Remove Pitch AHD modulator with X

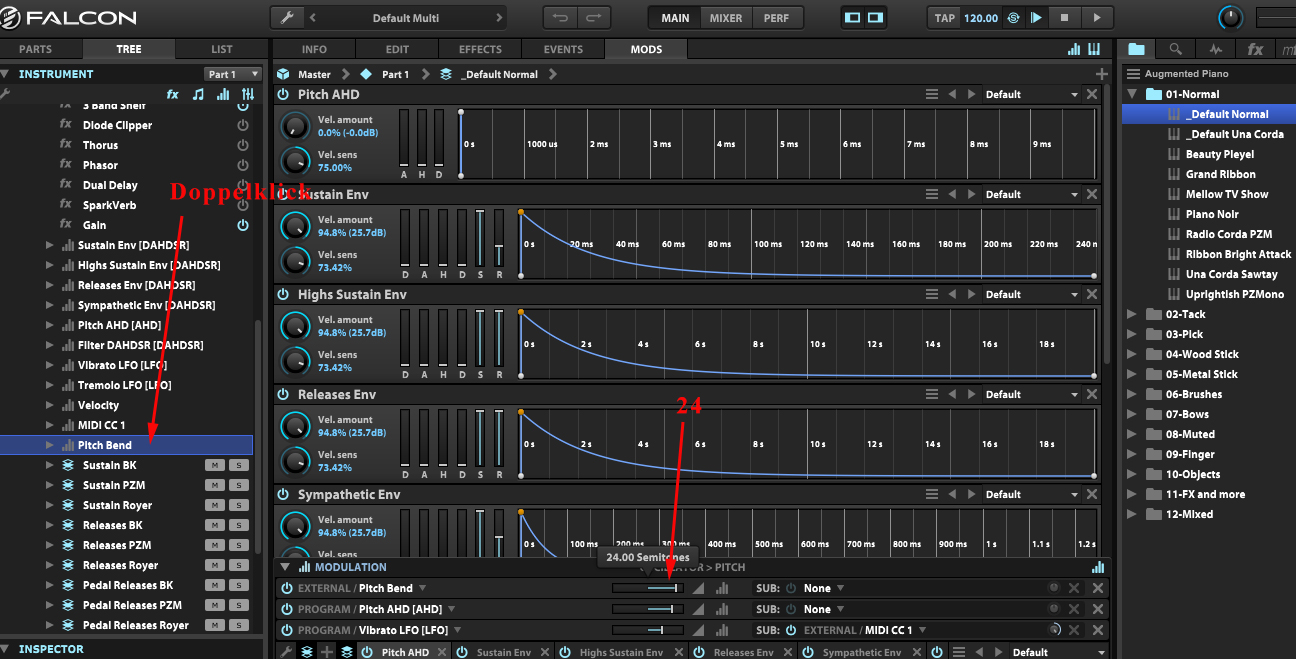coord(1092,94)
